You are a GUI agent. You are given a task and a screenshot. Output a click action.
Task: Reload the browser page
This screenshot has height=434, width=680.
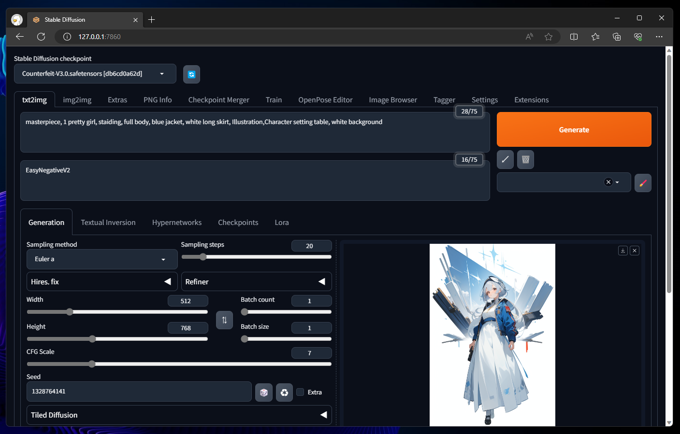click(41, 37)
